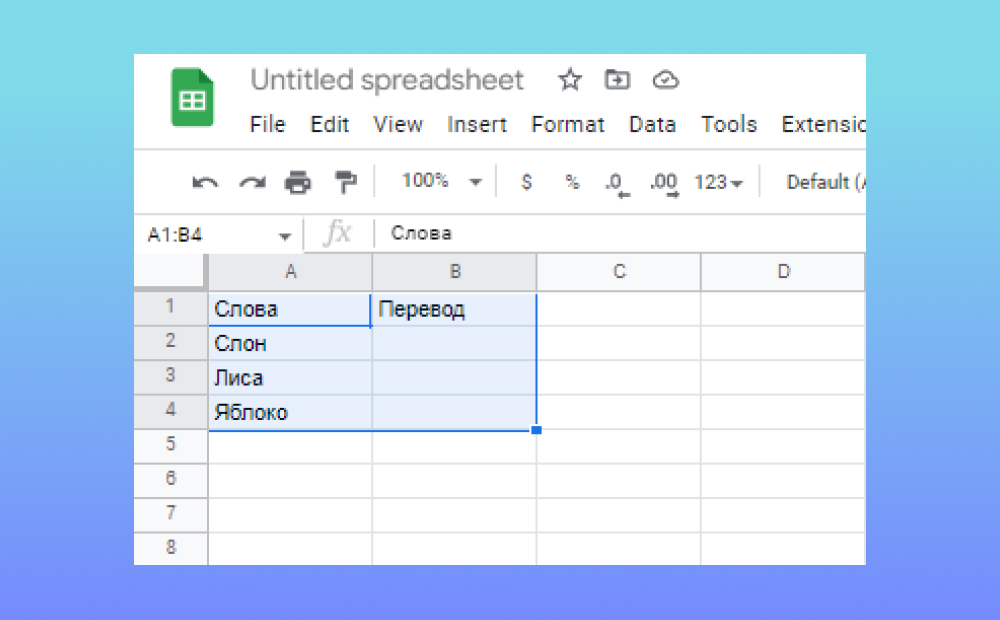
Task: Select row 6 header
Action: pos(170,480)
